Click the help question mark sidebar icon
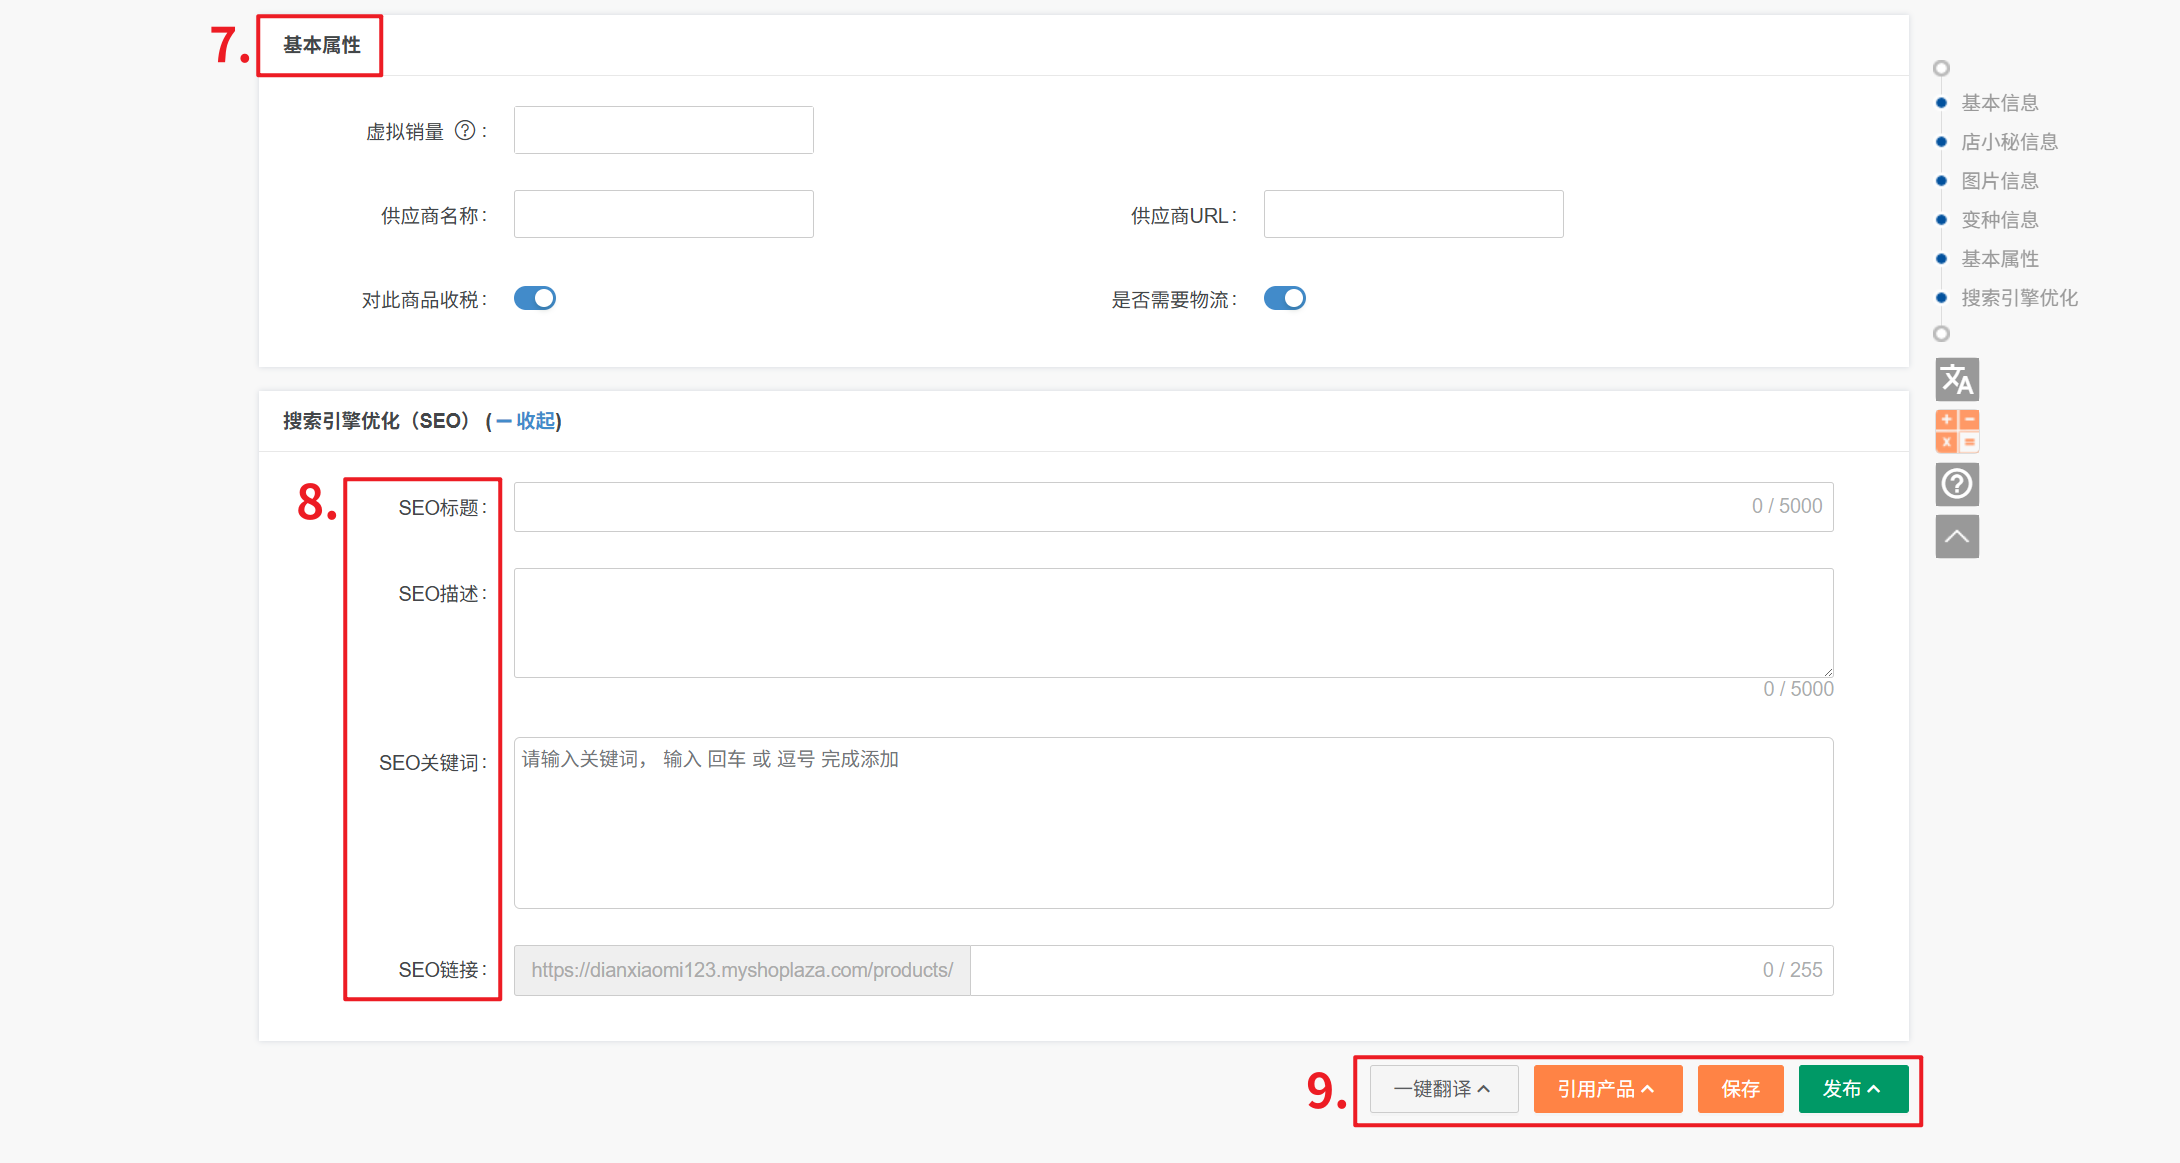This screenshot has width=2180, height=1163. [1957, 484]
